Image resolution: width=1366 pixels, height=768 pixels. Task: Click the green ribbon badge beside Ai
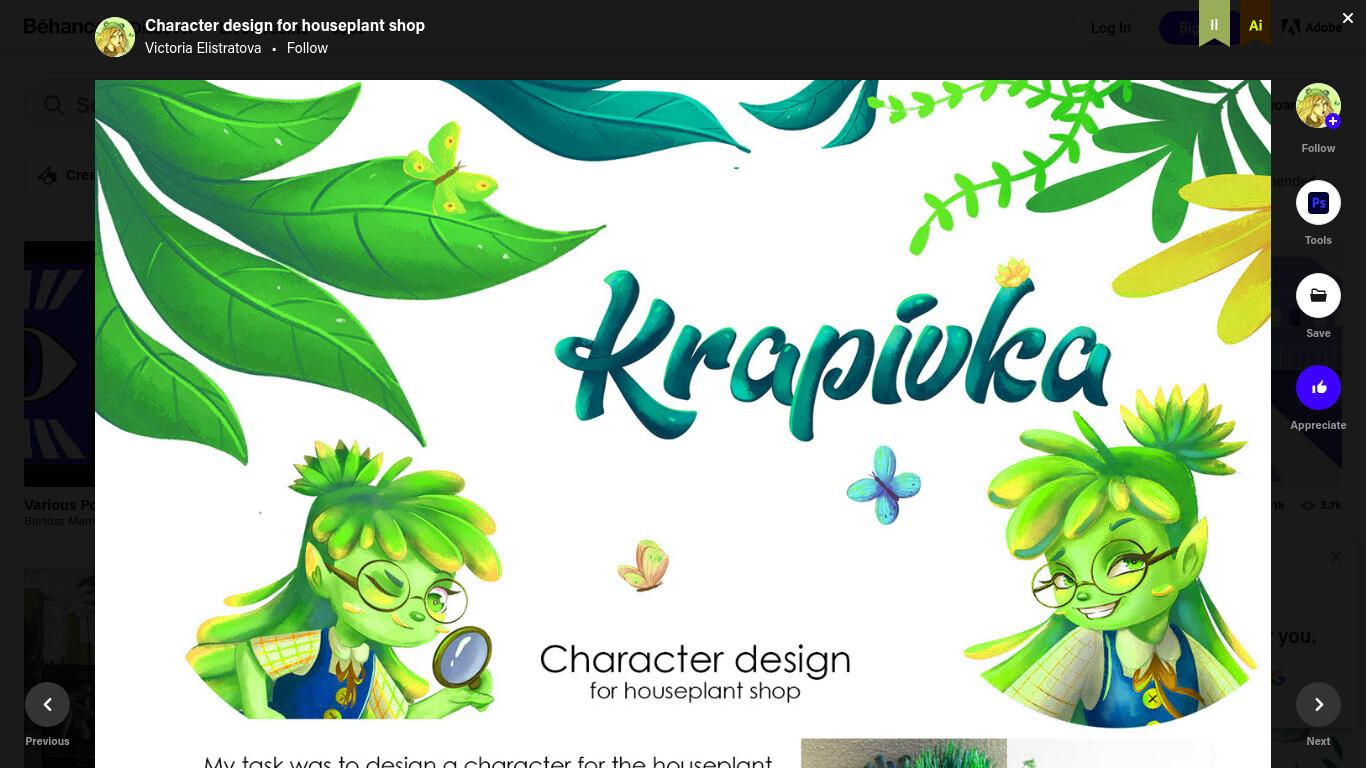(x=1214, y=22)
